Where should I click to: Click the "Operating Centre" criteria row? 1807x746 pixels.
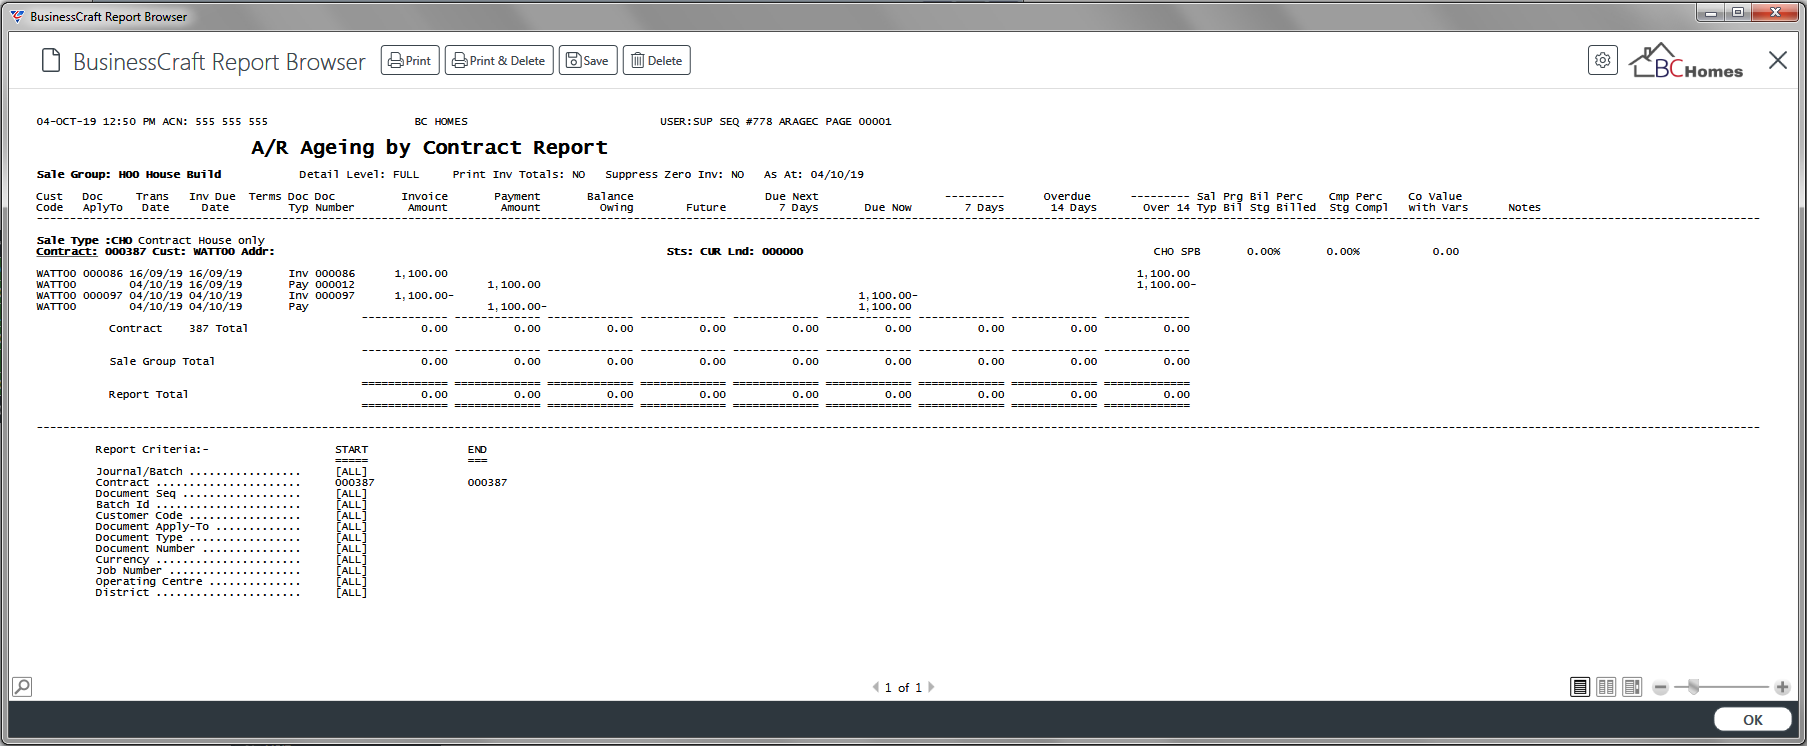231,582
